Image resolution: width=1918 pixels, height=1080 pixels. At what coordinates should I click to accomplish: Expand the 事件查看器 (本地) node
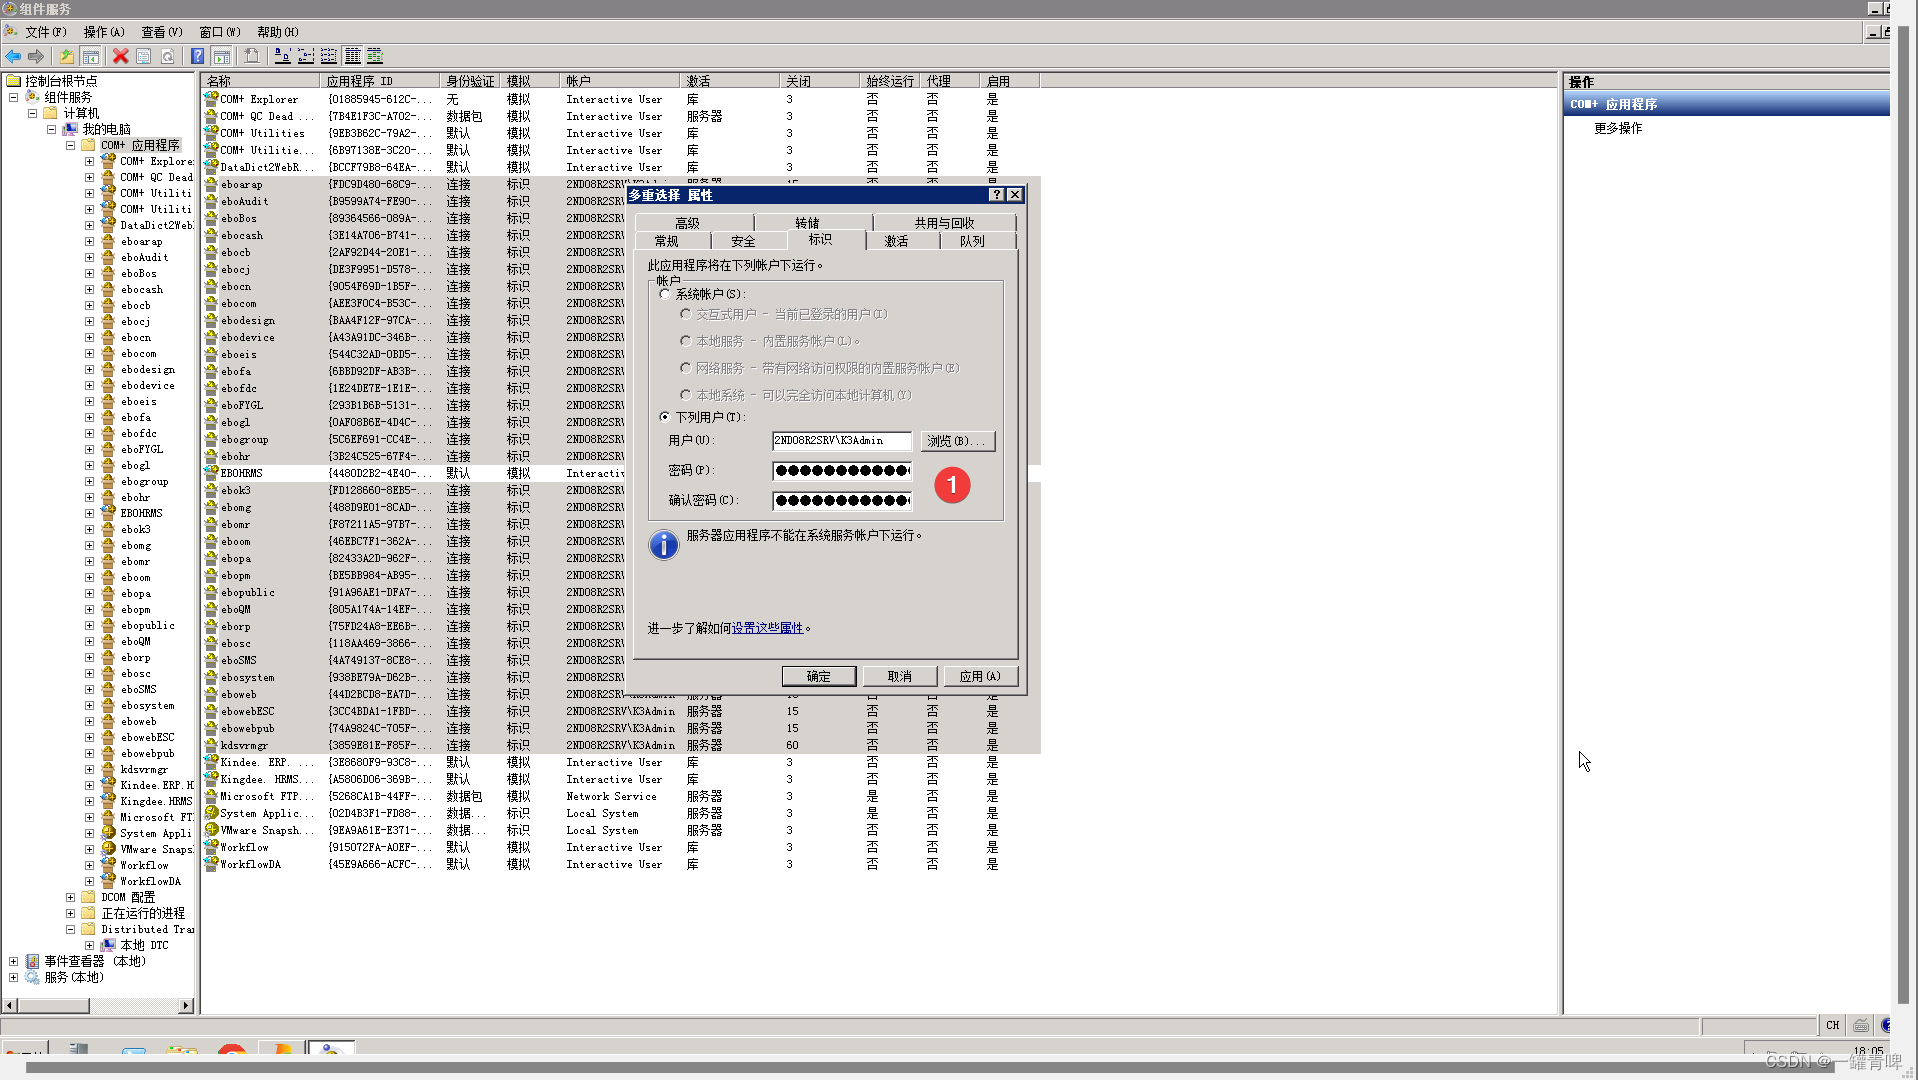tap(13, 960)
